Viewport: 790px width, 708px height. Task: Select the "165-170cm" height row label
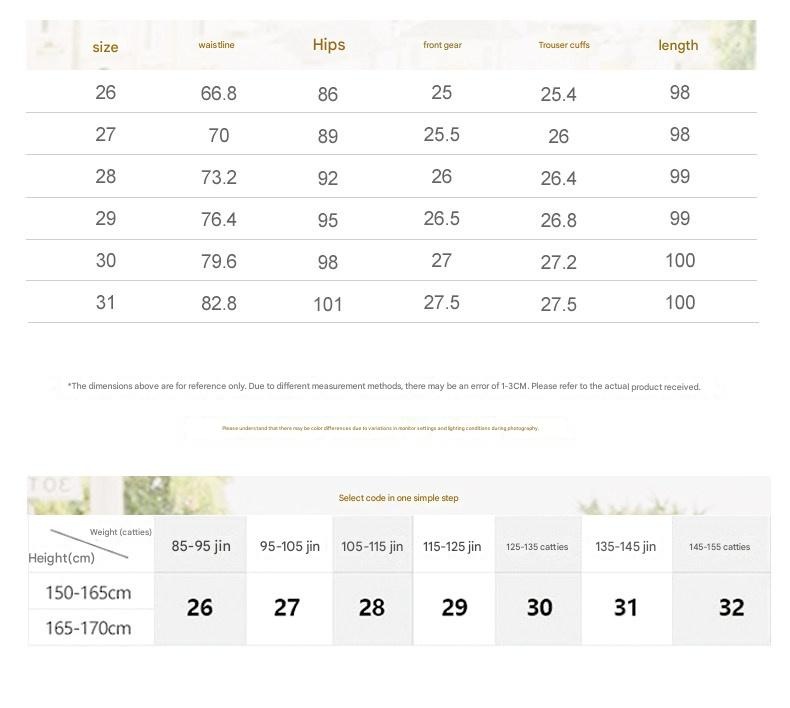[88, 628]
